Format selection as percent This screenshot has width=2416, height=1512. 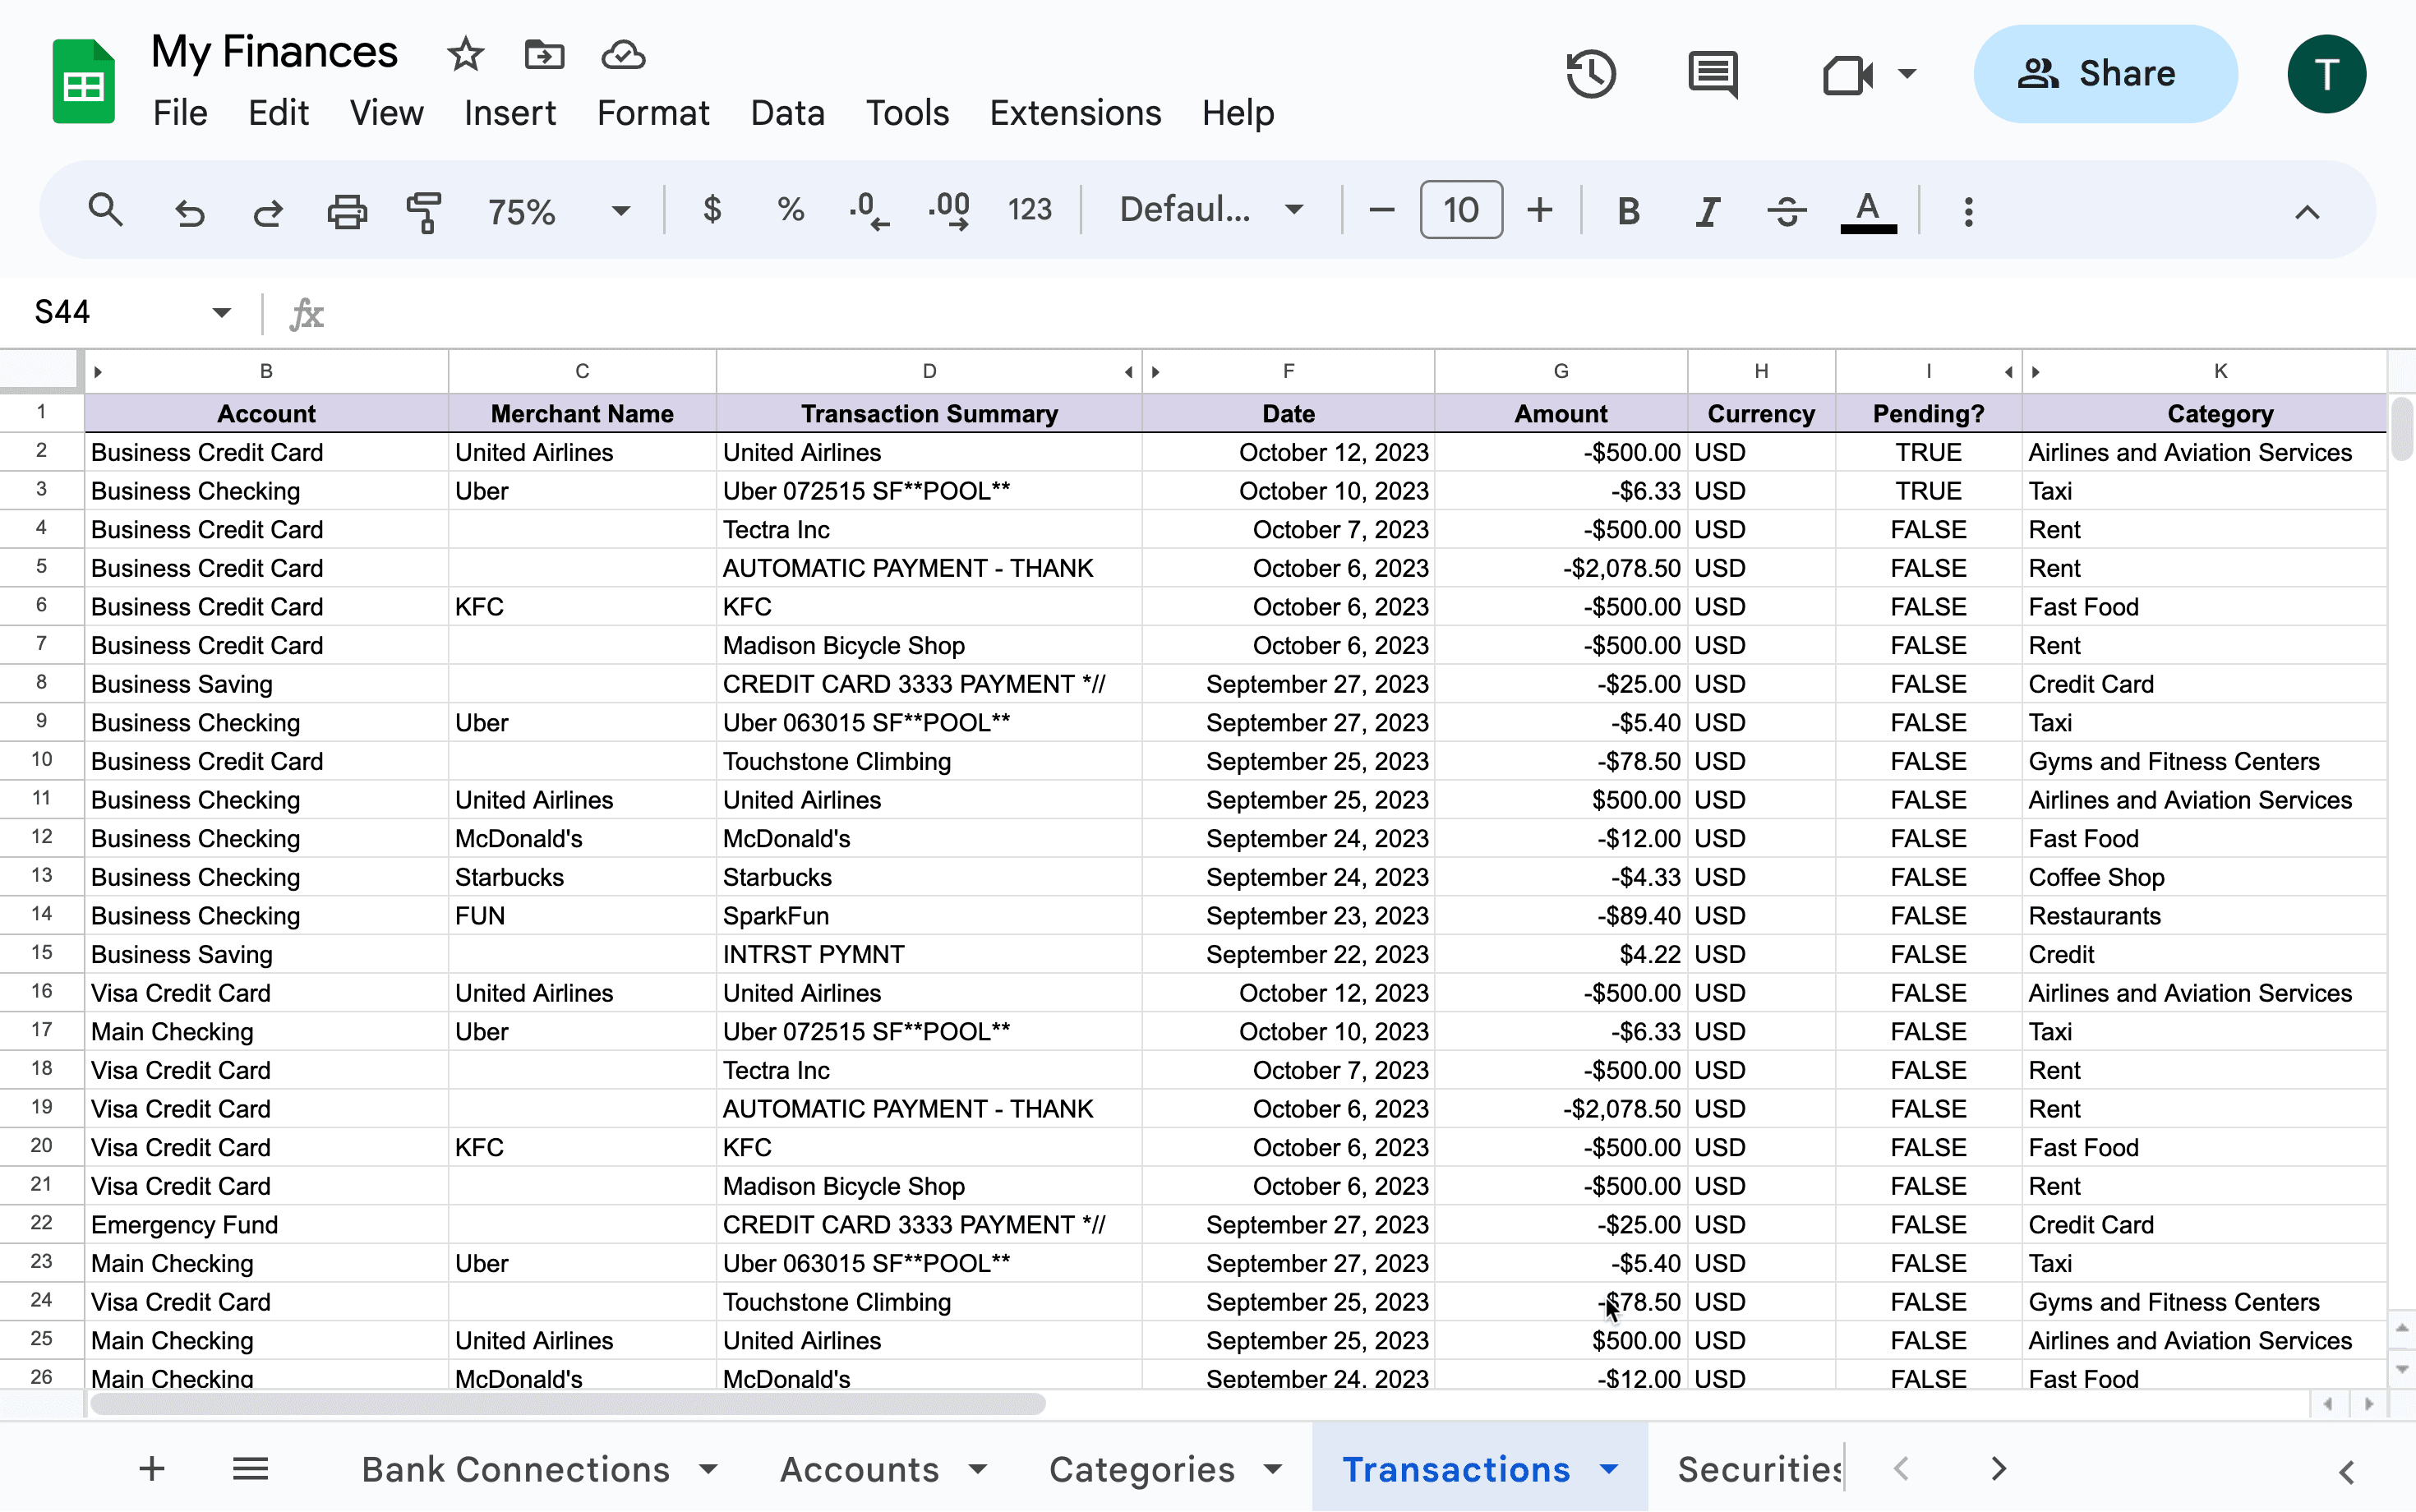point(790,210)
